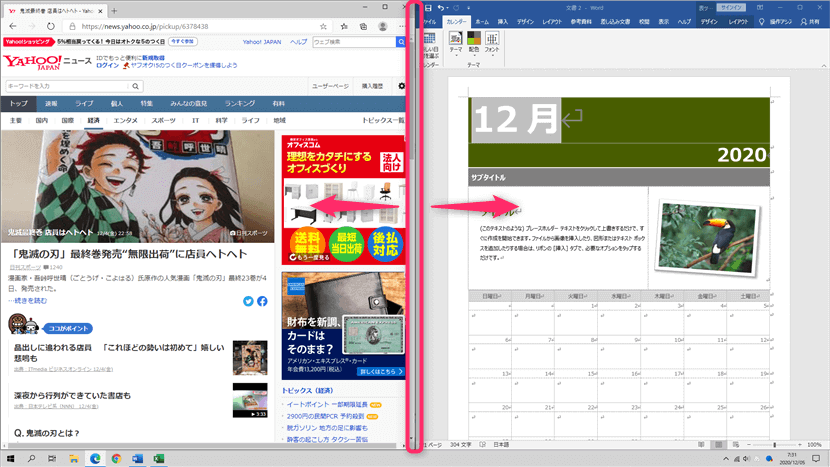The width and height of the screenshot is (830, 467).
Task: Reload the Yahoo news page
Action: (50, 26)
